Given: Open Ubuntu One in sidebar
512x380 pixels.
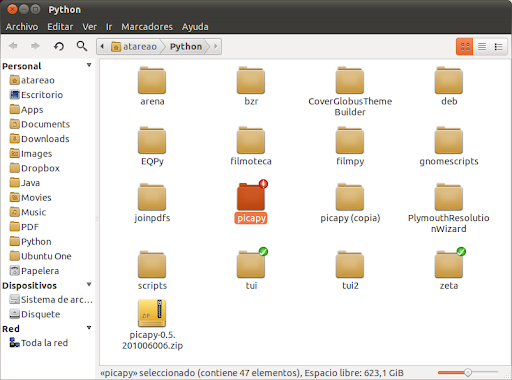Looking at the screenshot, I should pyautogui.click(x=40, y=256).
